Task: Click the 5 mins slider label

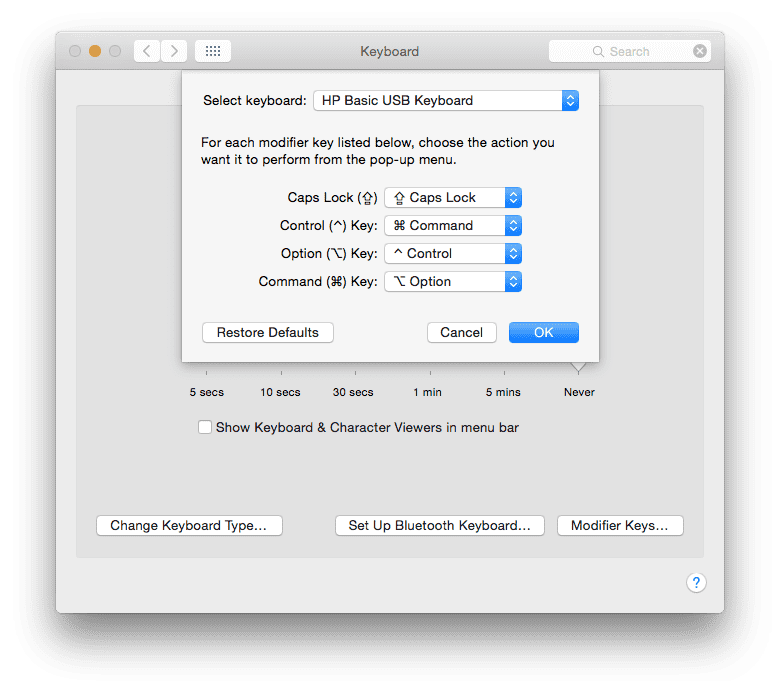Action: coord(503,392)
